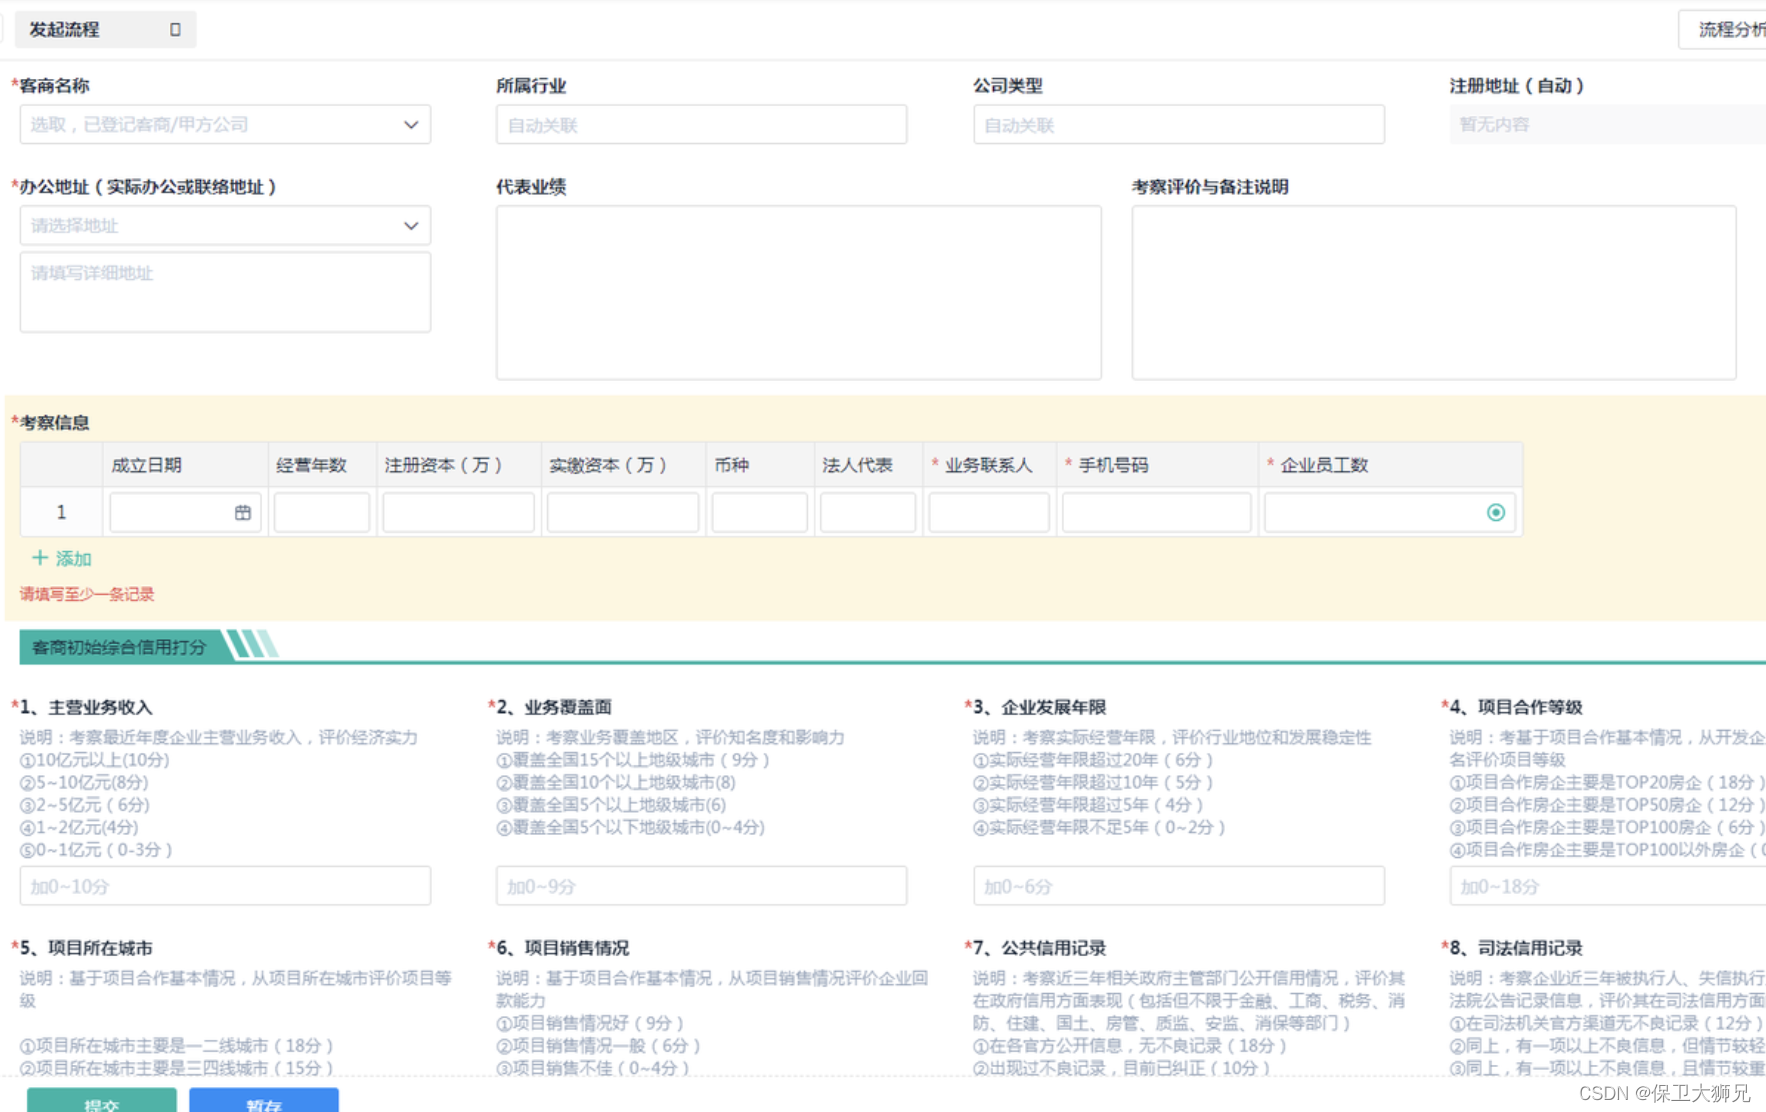Image resolution: width=1766 pixels, height=1112 pixels.
Task: Click the 企业发展年限 score field 加0~6分
Action: click(1179, 886)
